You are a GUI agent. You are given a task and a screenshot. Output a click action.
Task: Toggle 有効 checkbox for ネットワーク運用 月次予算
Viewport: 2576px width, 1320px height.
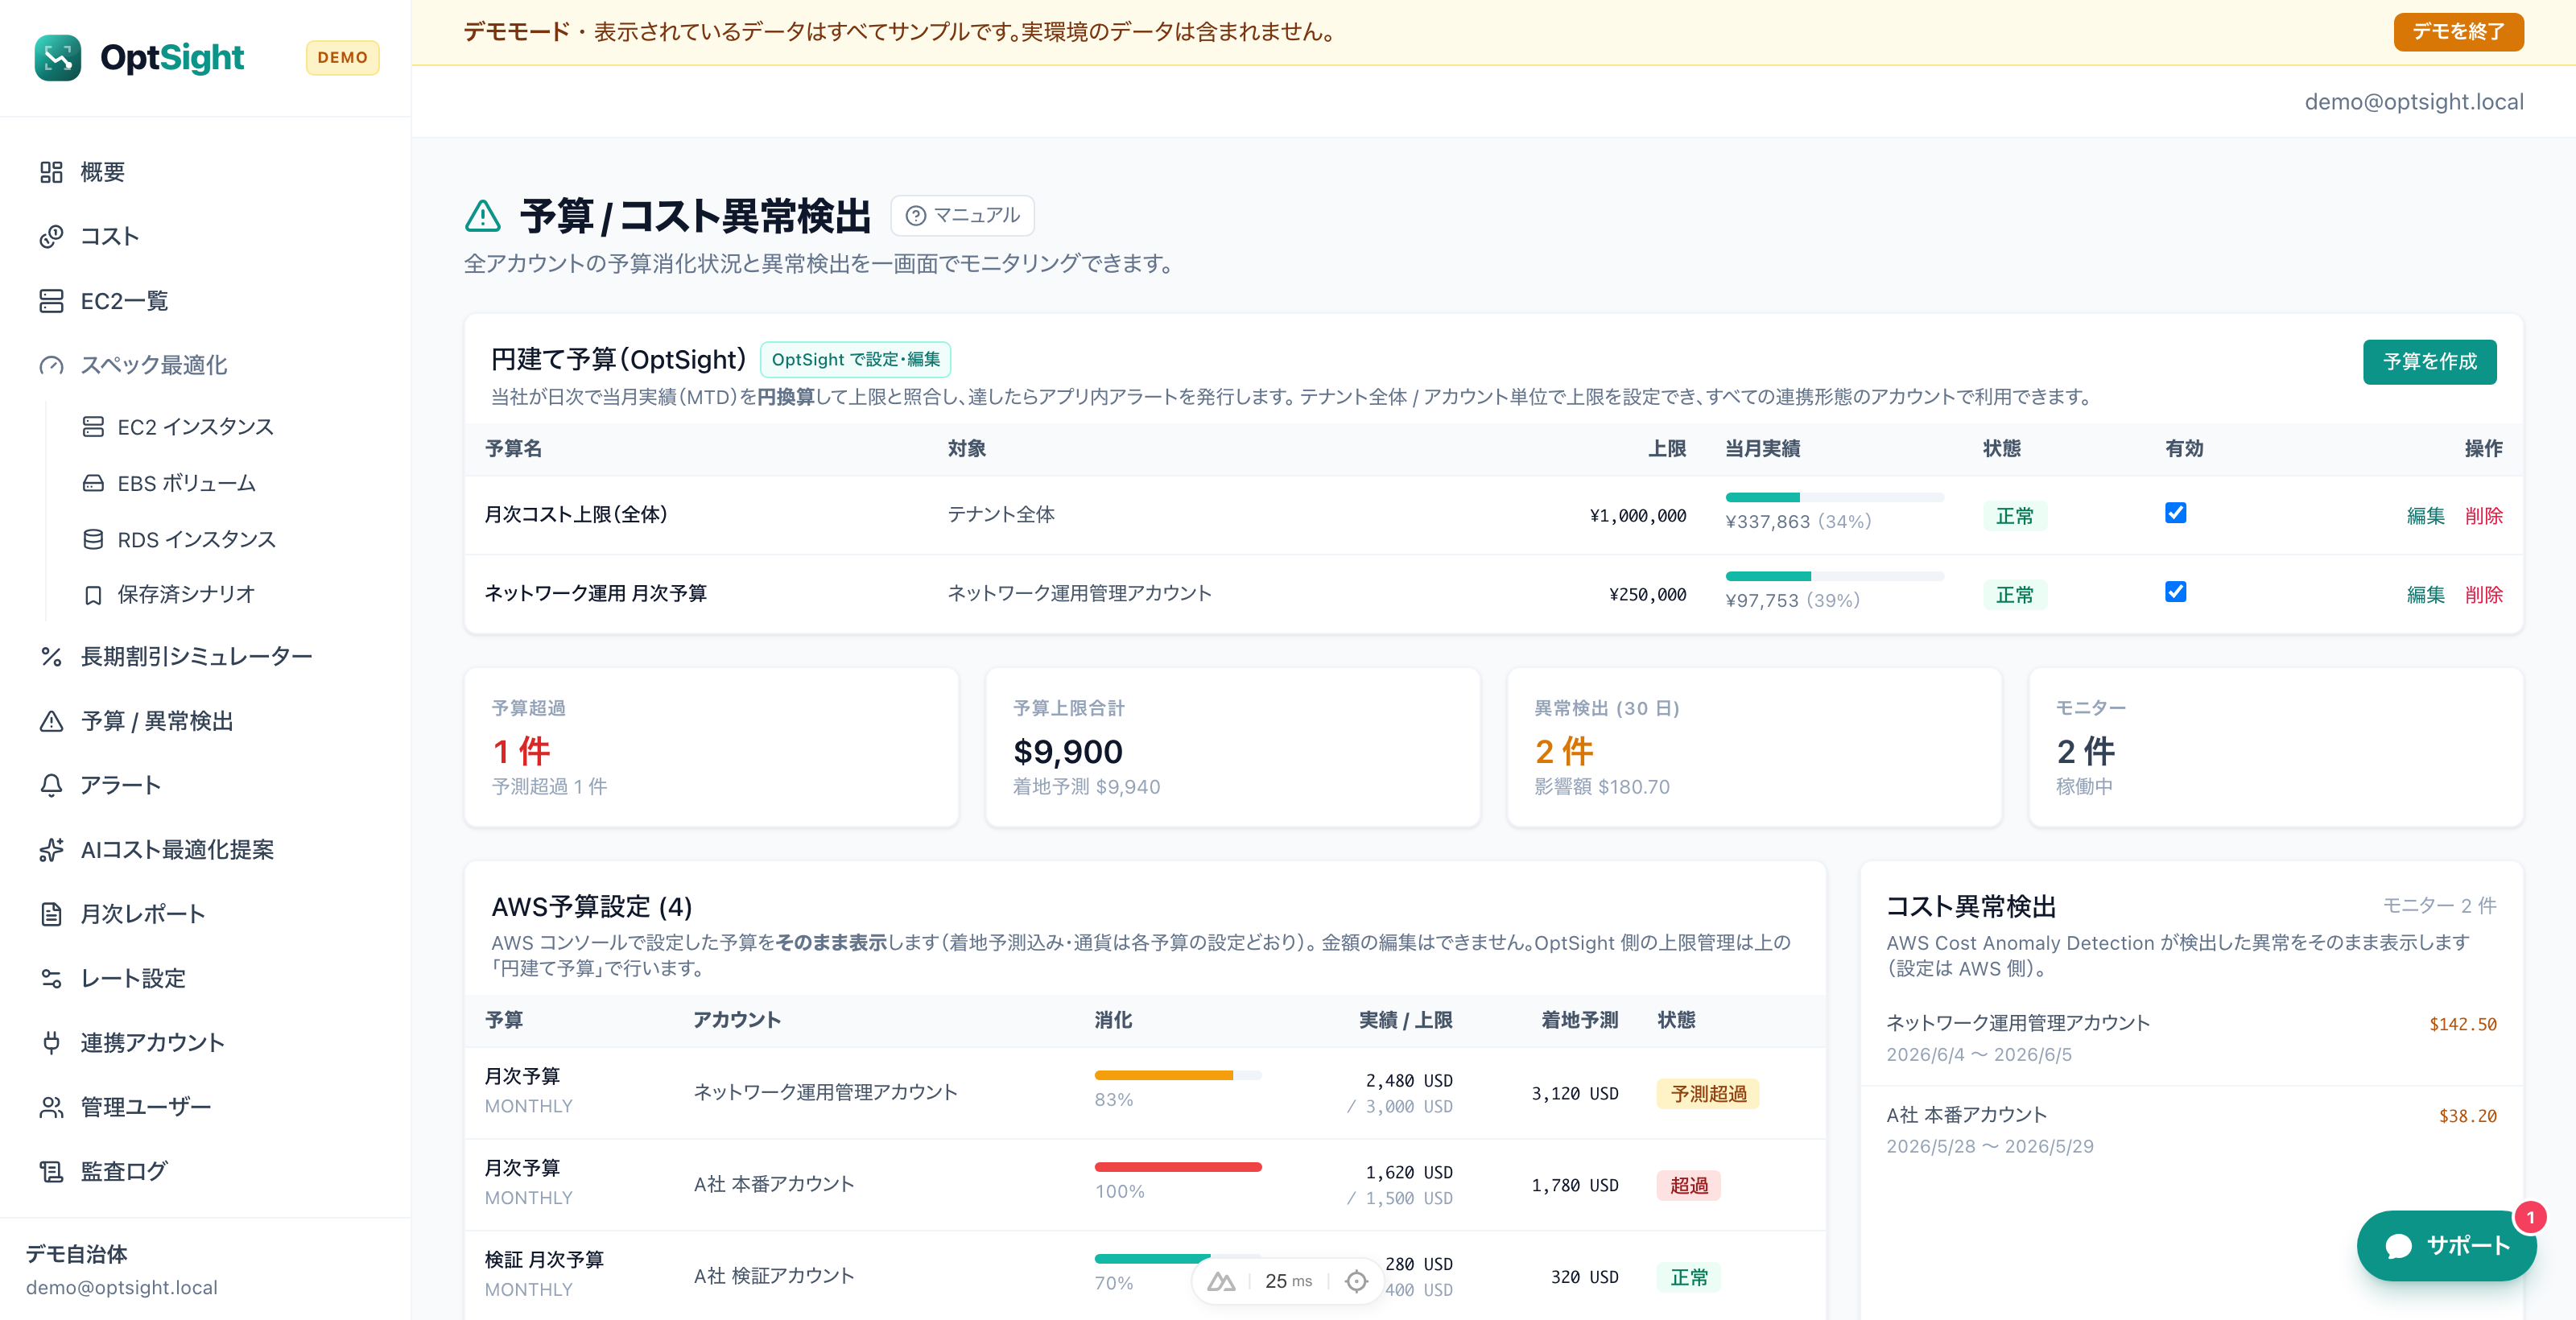[2175, 592]
